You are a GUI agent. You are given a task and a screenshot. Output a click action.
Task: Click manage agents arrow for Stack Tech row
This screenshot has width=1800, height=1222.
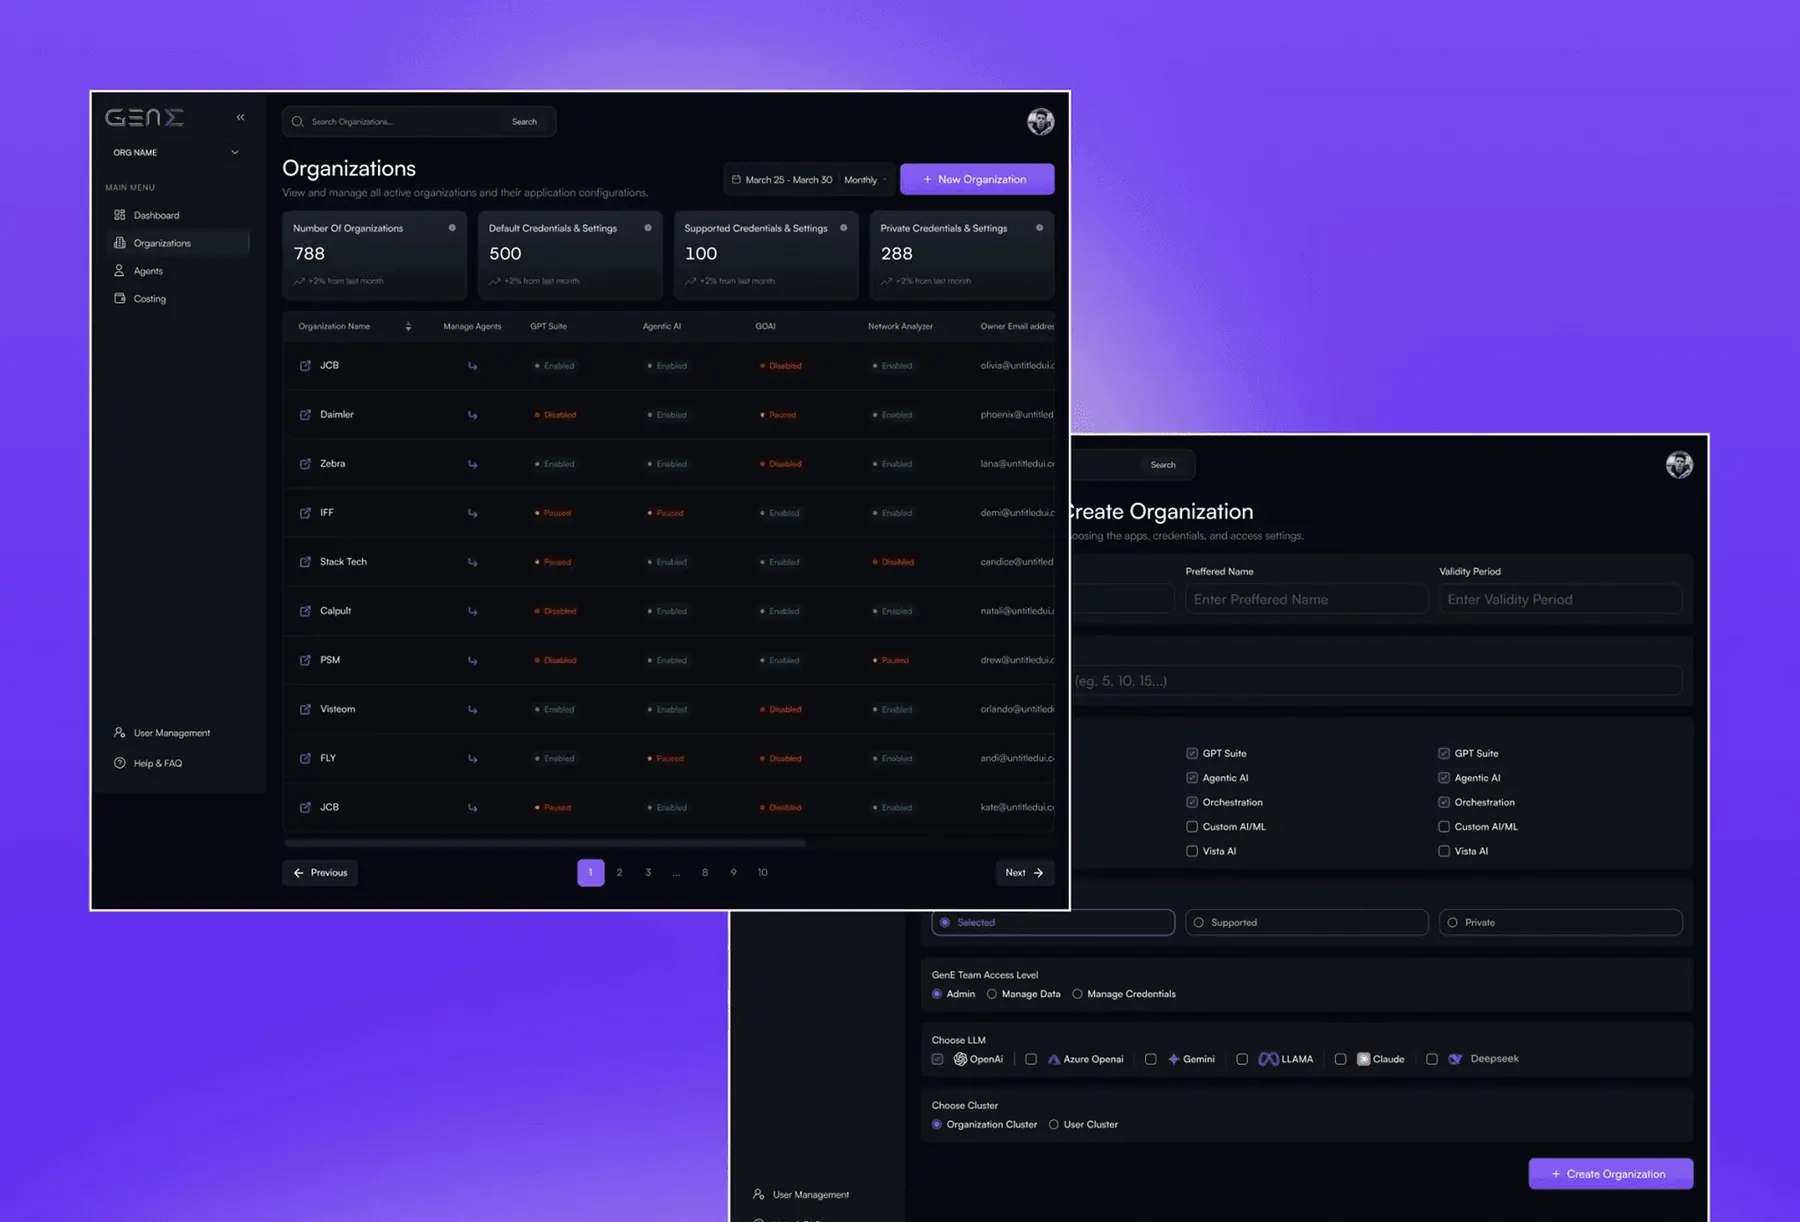pyautogui.click(x=472, y=562)
